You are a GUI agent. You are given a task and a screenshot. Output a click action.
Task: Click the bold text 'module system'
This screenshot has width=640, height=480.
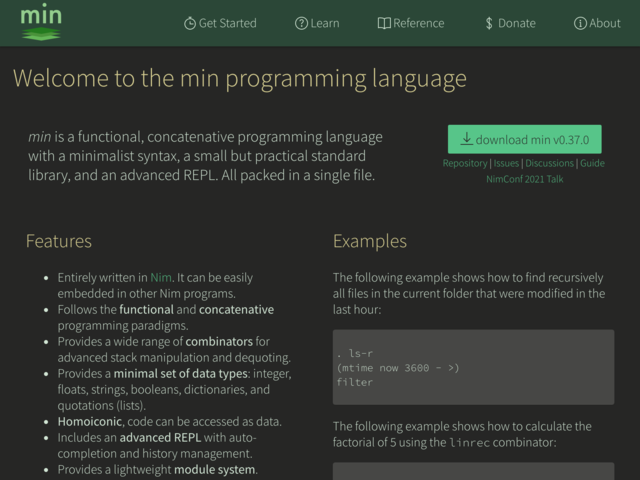coord(215,470)
